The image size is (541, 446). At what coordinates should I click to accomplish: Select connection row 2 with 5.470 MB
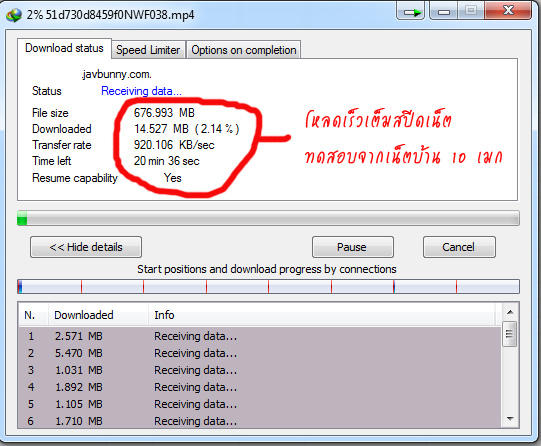259,353
